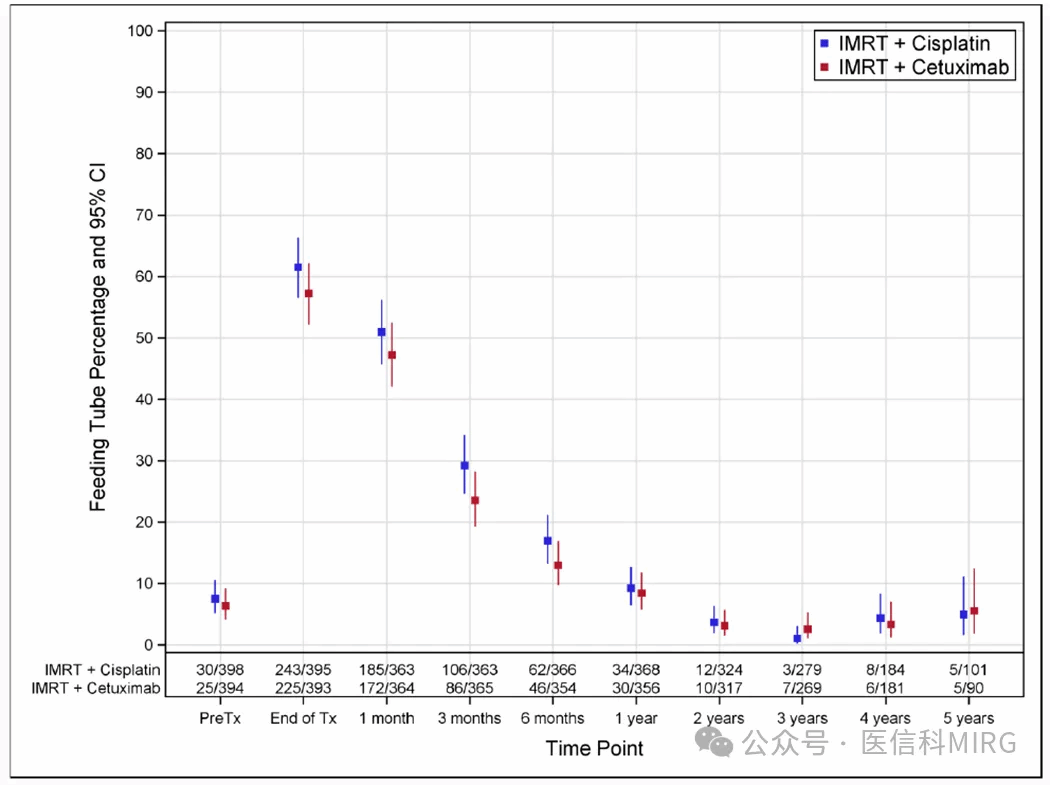The height and width of the screenshot is (785, 1050).
Task: Select the "End of Tx" x-axis label
Action: [303, 718]
